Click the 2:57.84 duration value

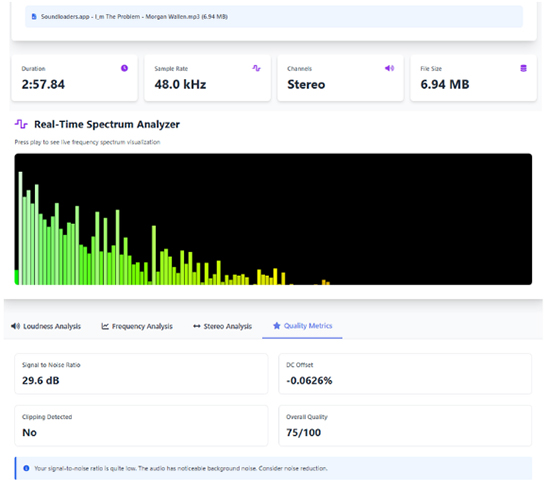[43, 85]
